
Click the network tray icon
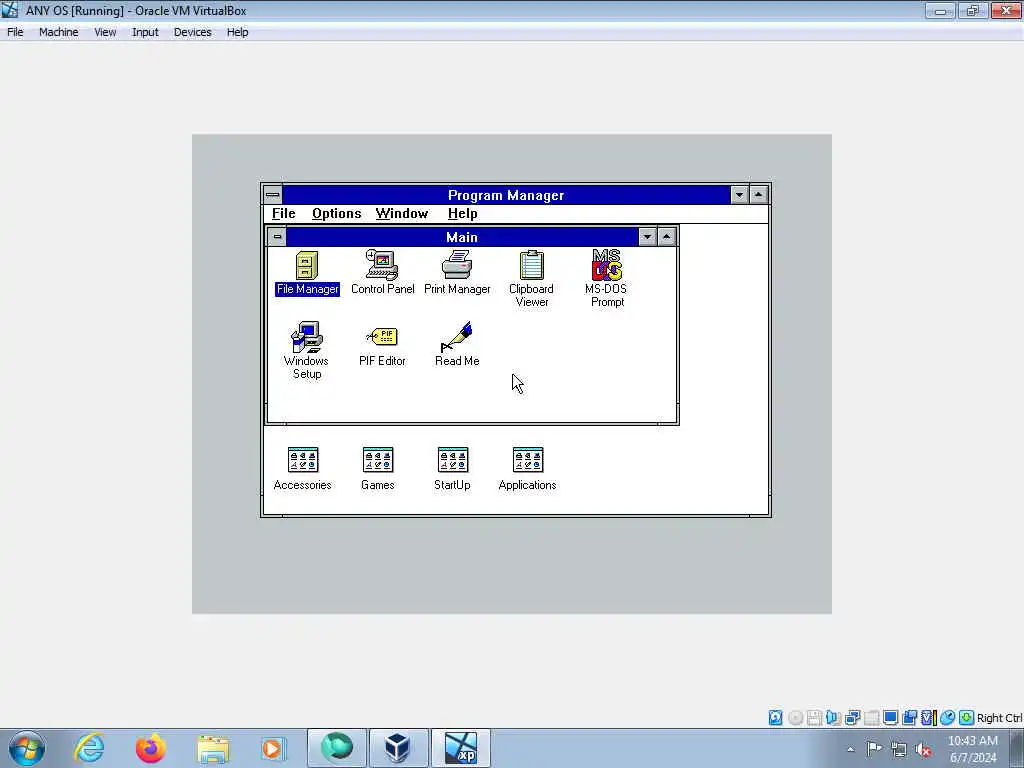899,749
